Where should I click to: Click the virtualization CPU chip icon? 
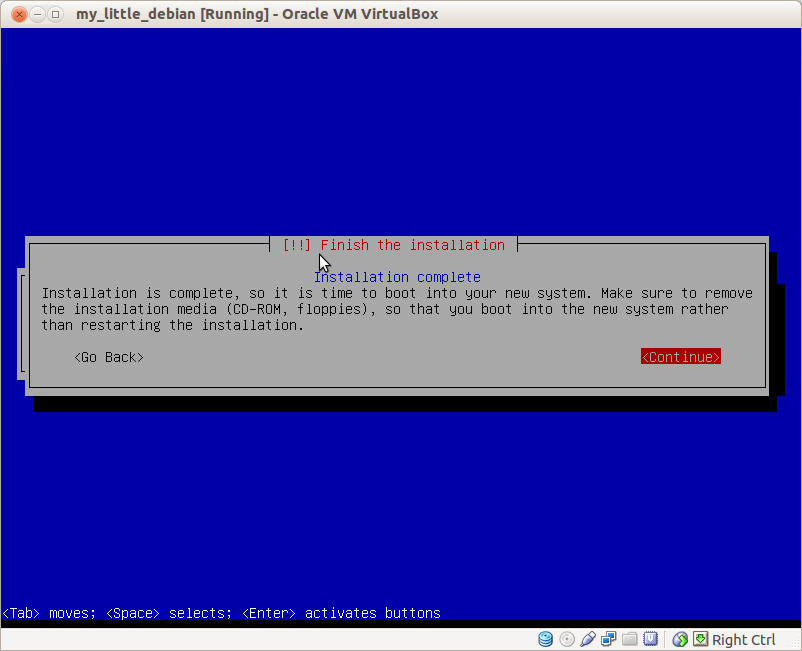click(x=651, y=639)
